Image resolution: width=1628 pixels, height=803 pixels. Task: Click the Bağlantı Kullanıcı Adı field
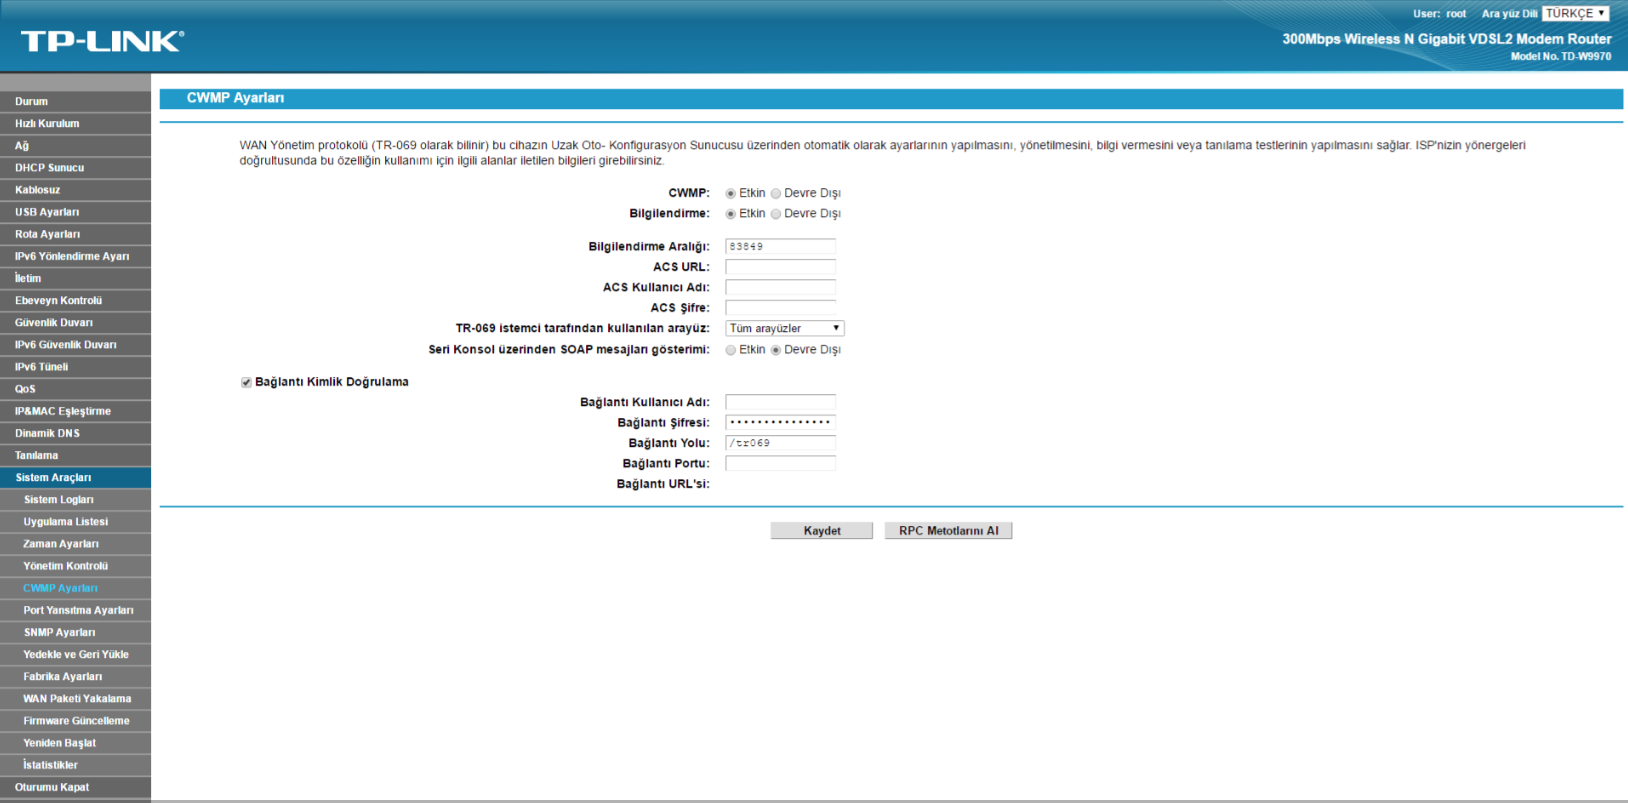pyautogui.click(x=780, y=402)
